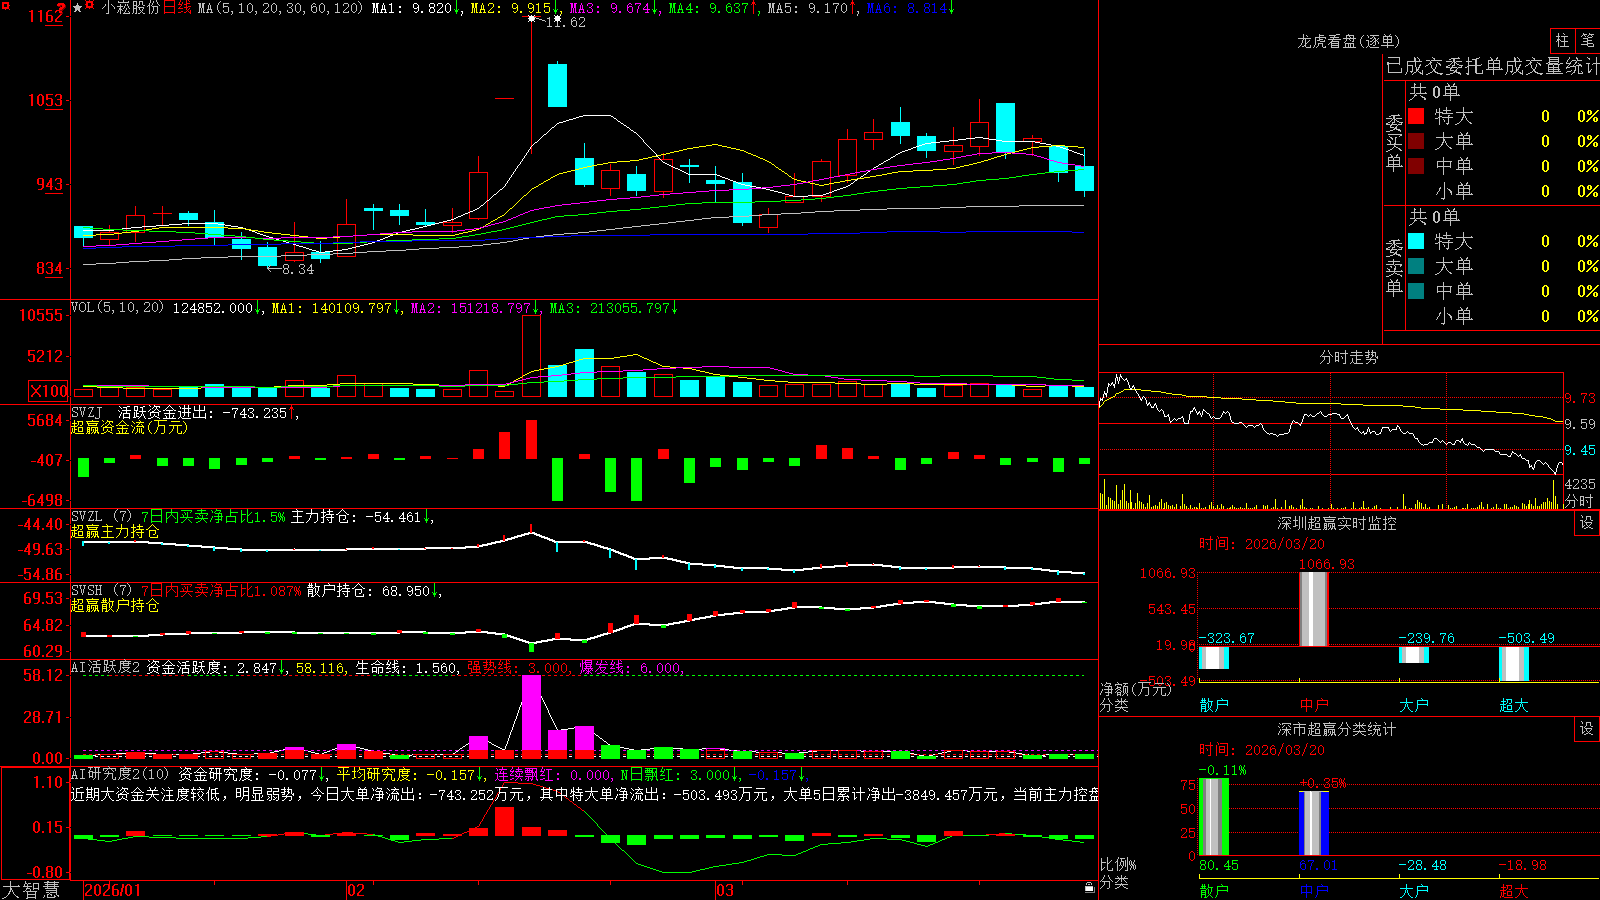Click the 委卖单 section label
Screen dimensions: 1600x900
coord(1394,267)
